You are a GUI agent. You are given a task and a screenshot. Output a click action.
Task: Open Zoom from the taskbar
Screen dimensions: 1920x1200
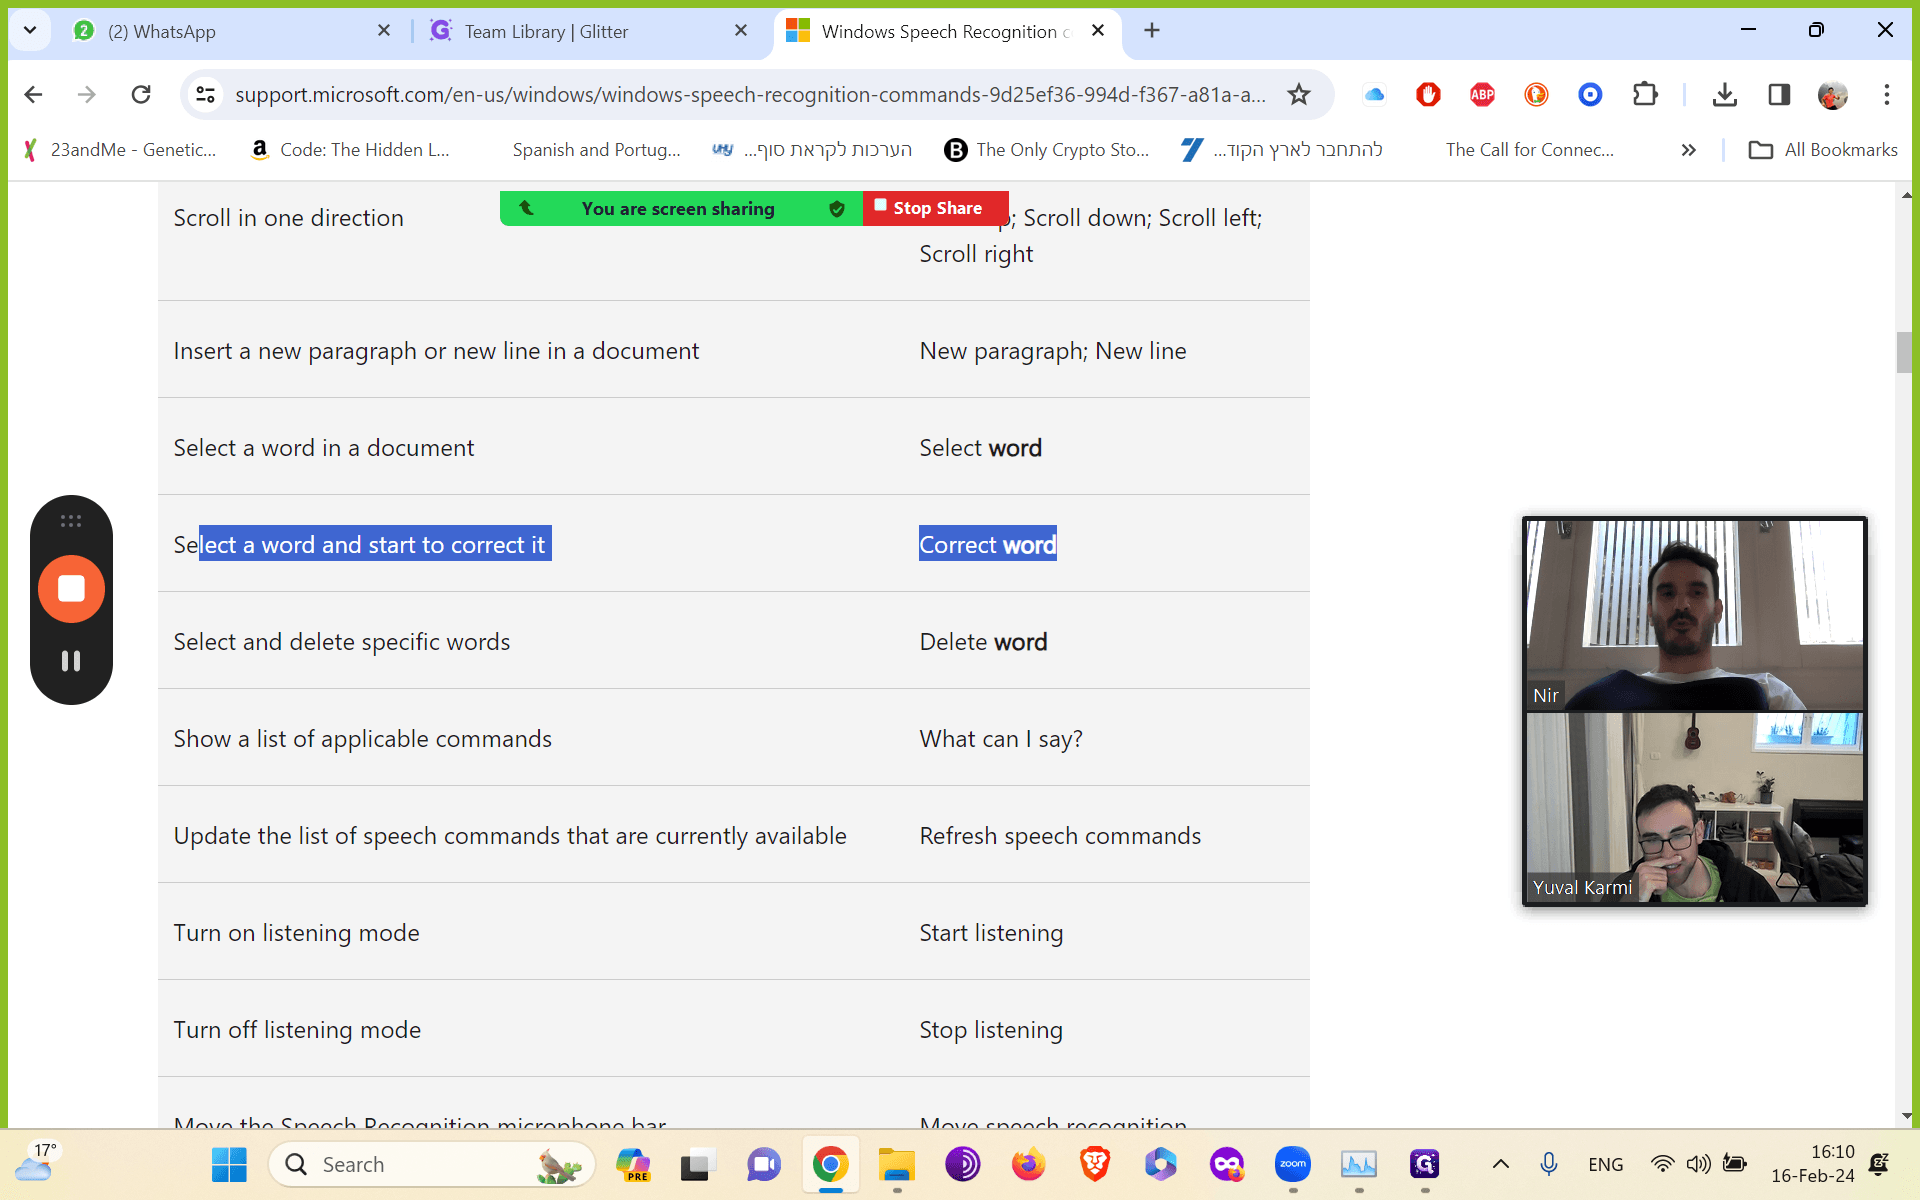click(x=1292, y=1164)
